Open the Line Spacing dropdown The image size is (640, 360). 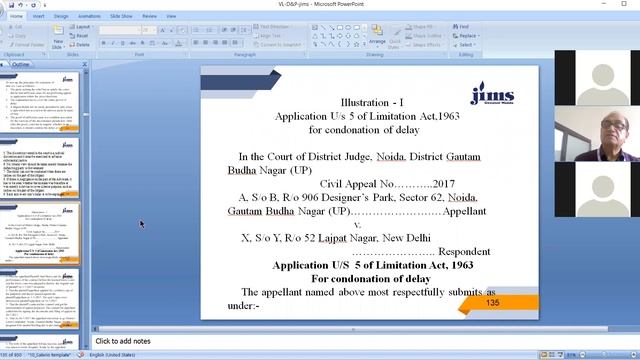tap(244, 30)
